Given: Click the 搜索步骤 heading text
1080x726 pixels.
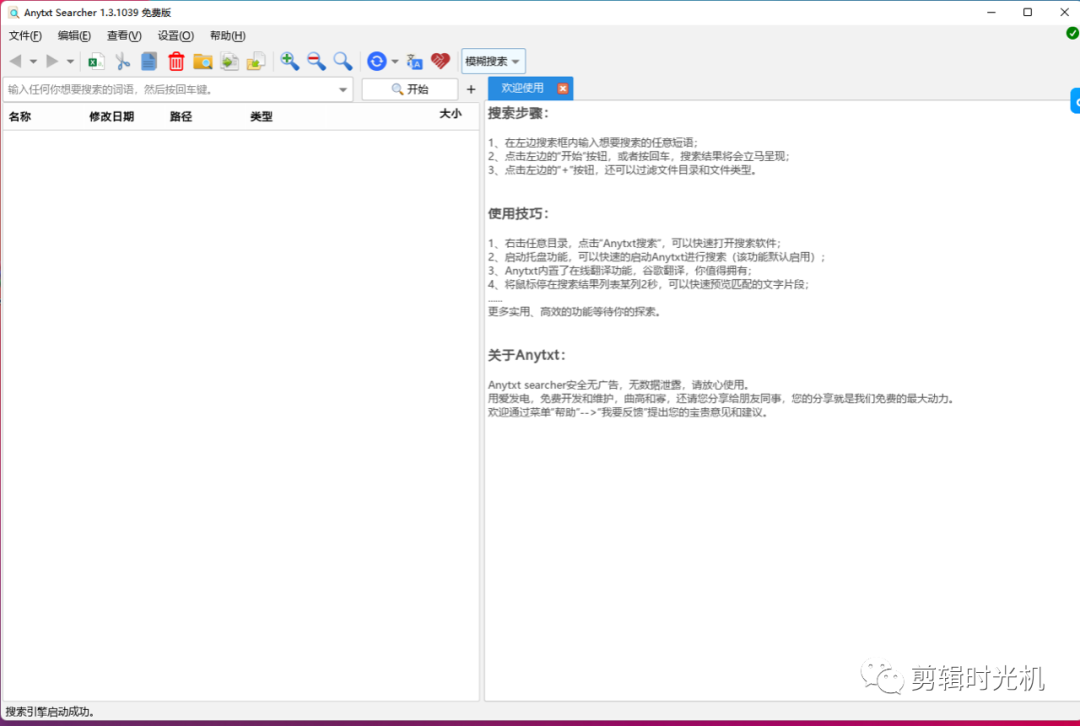Looking at the screenshot, I should click(x=519, y=113).
